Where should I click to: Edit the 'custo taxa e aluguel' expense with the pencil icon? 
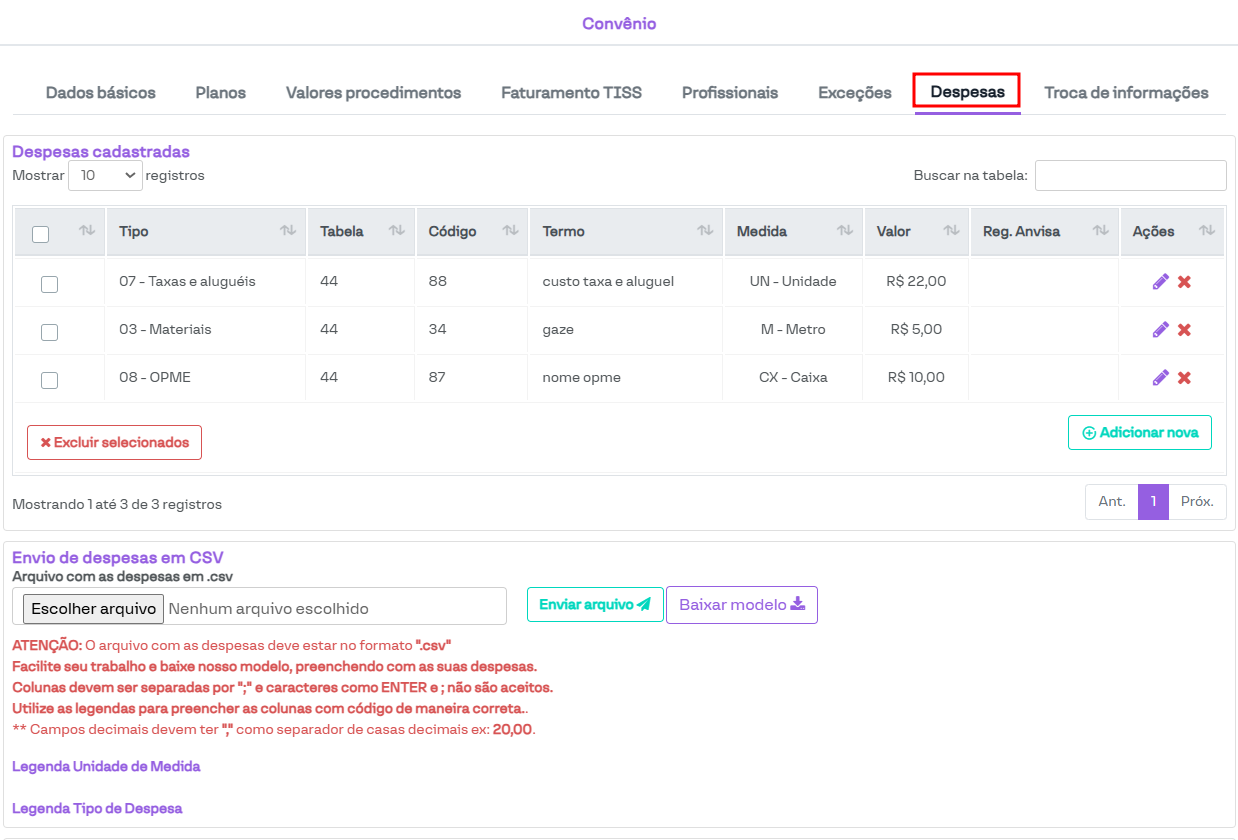1160,282
